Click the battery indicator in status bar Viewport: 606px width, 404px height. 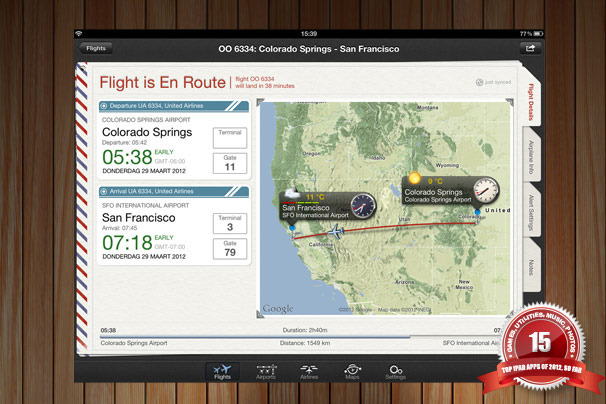(538, 34)
